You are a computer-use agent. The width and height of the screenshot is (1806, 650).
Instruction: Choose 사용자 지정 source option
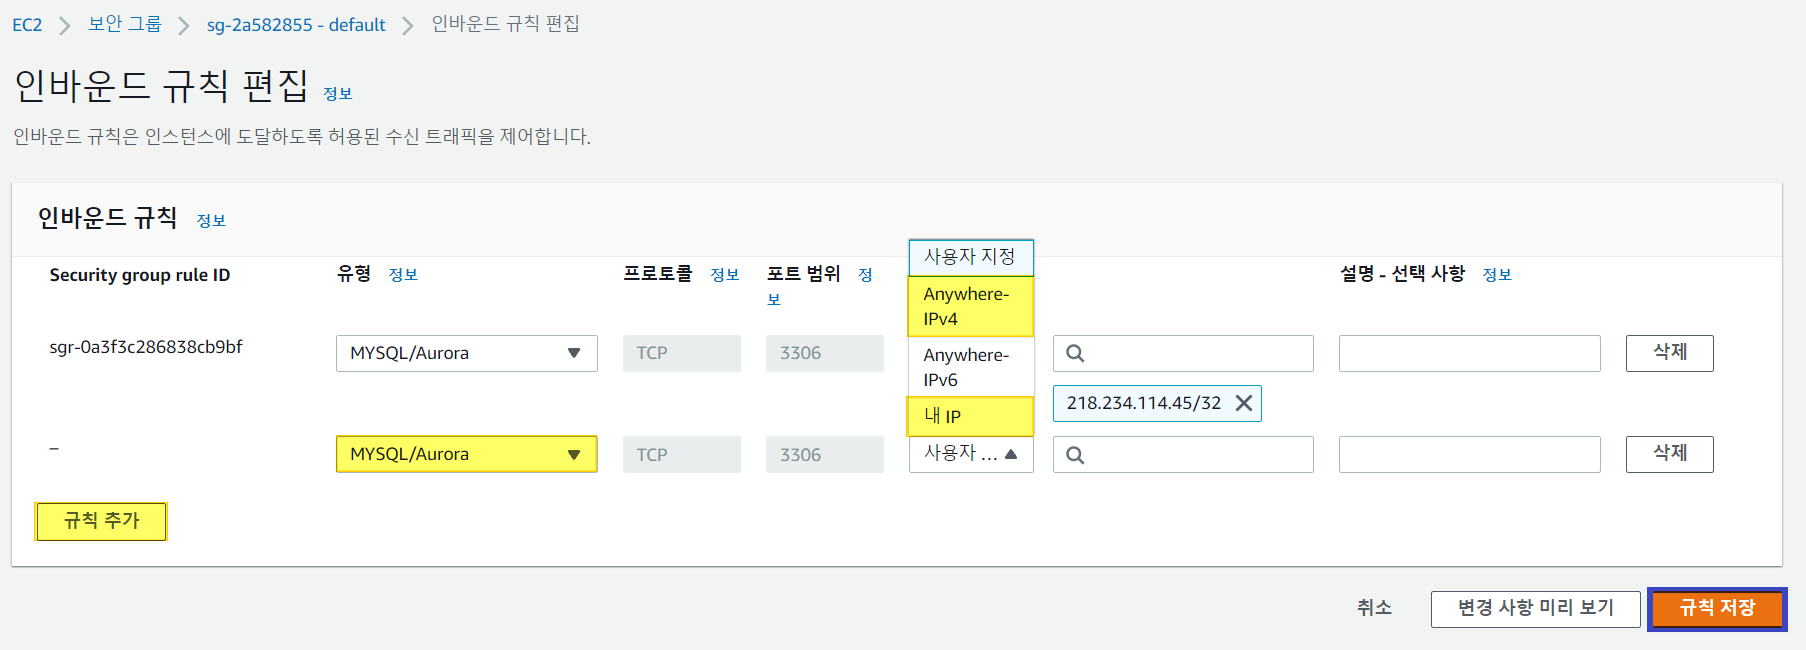point(970,257)
